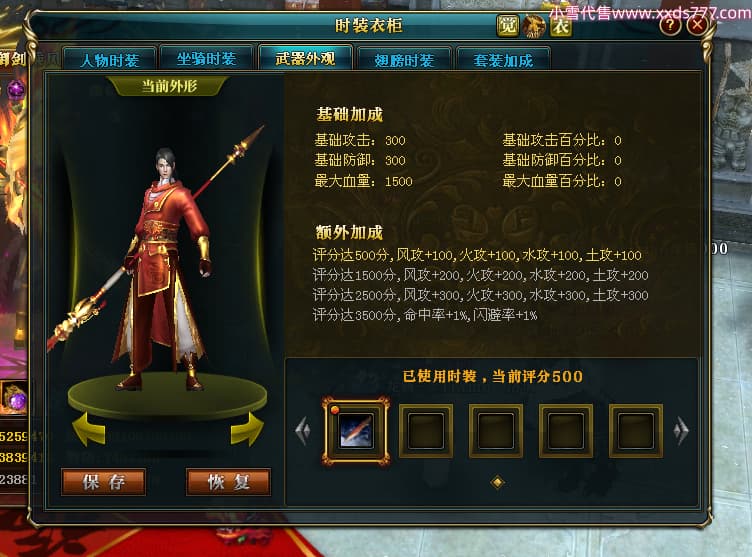
Task: Go to next fashion slot page
Action: (681, 431)
